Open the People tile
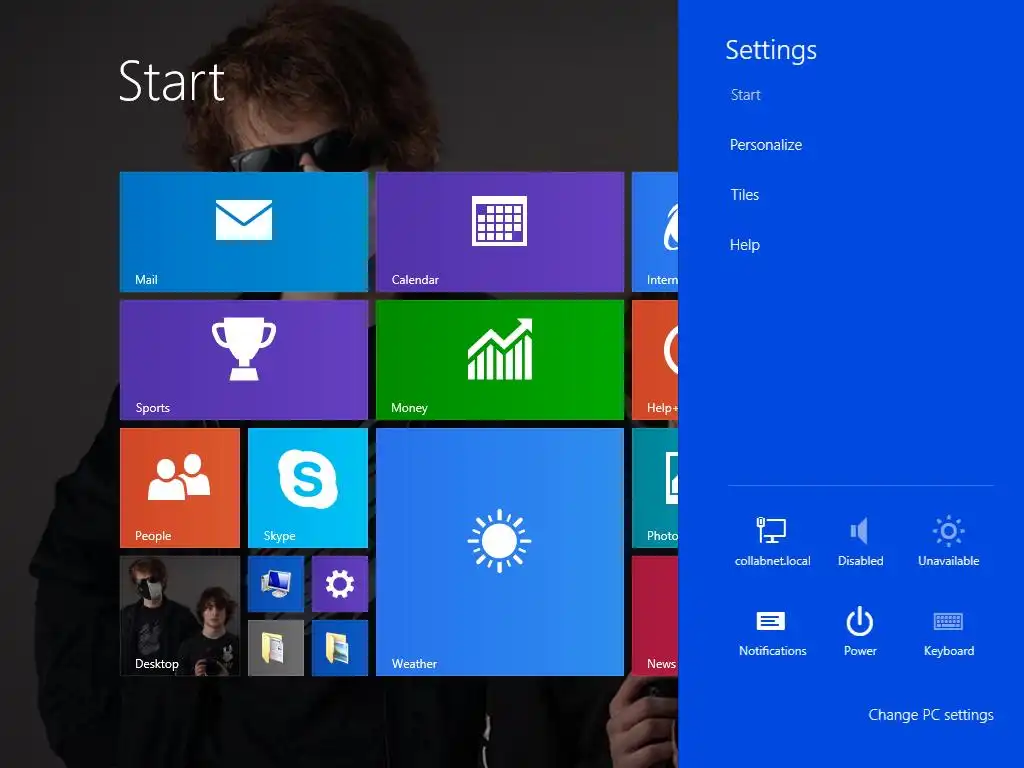 coord(180,488)
